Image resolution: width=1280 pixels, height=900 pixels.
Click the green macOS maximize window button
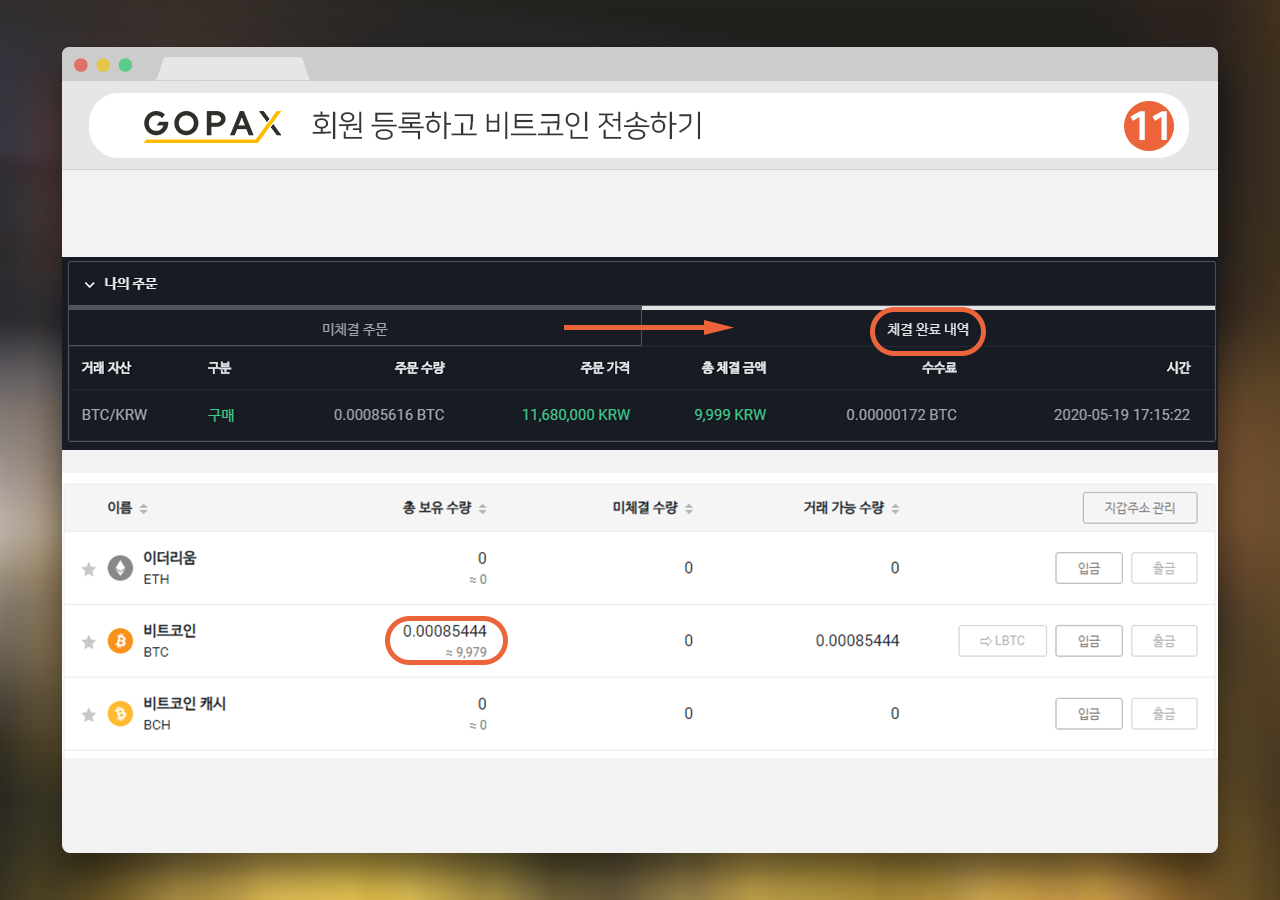coord(125,65)
